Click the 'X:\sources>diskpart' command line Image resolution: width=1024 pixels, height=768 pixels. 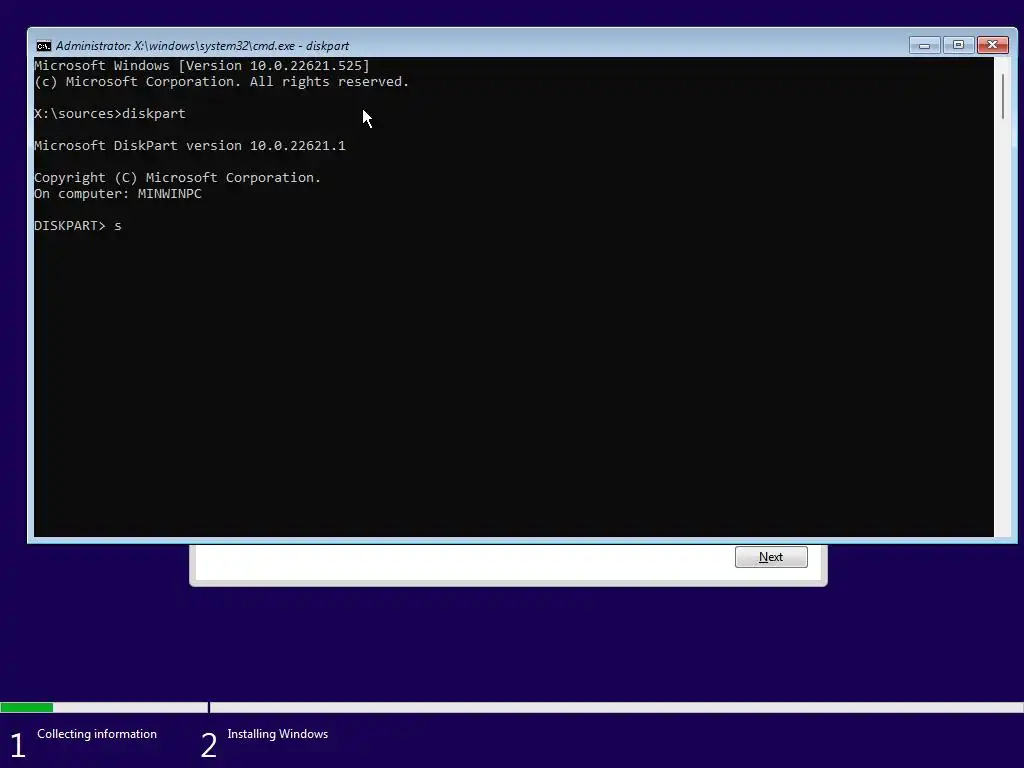[110, 114]
